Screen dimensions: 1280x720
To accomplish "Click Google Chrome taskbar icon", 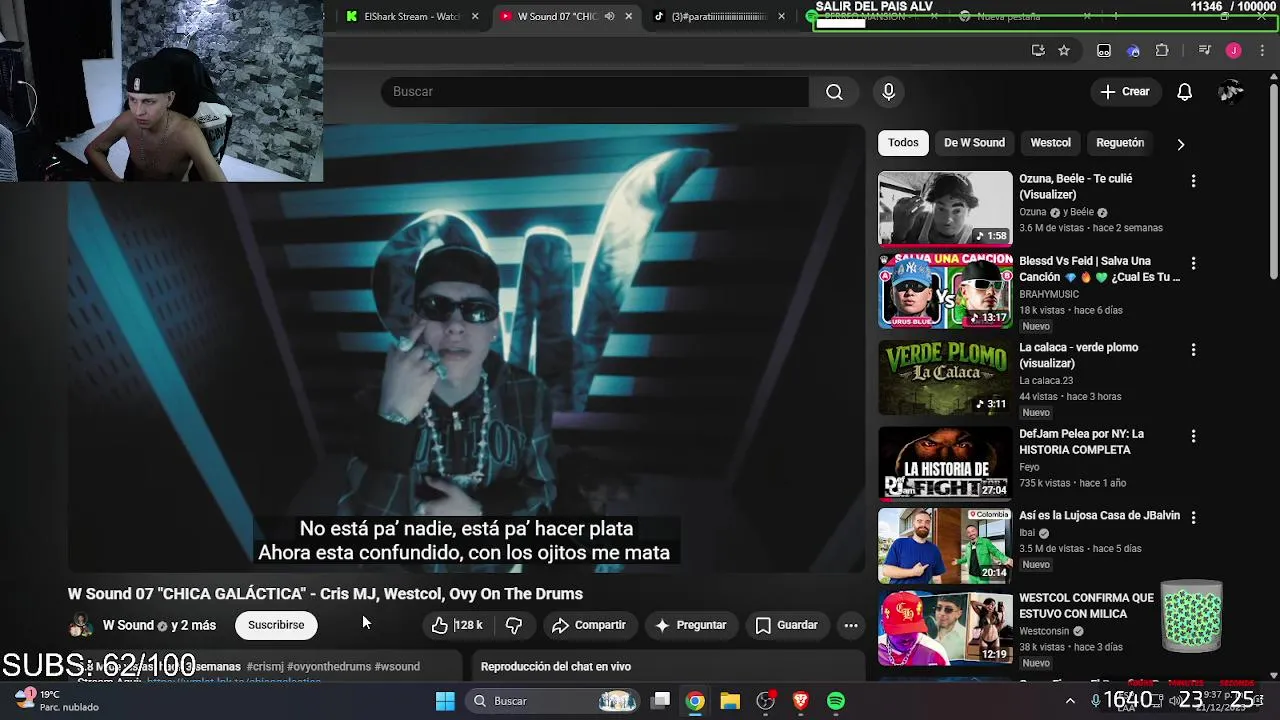I will point(695,701).
